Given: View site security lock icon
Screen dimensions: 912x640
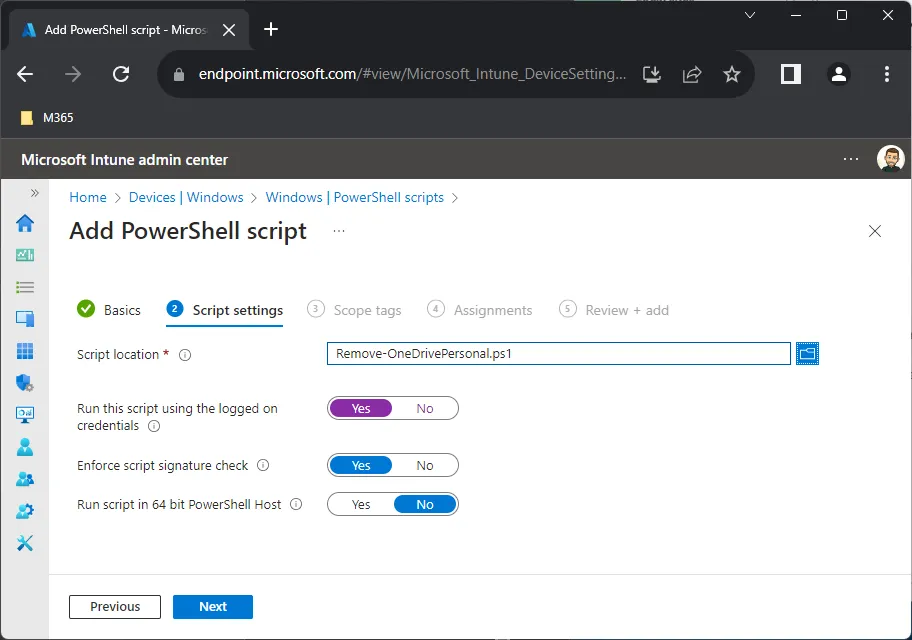Looking at the screenshot, I should pos(179,74).
